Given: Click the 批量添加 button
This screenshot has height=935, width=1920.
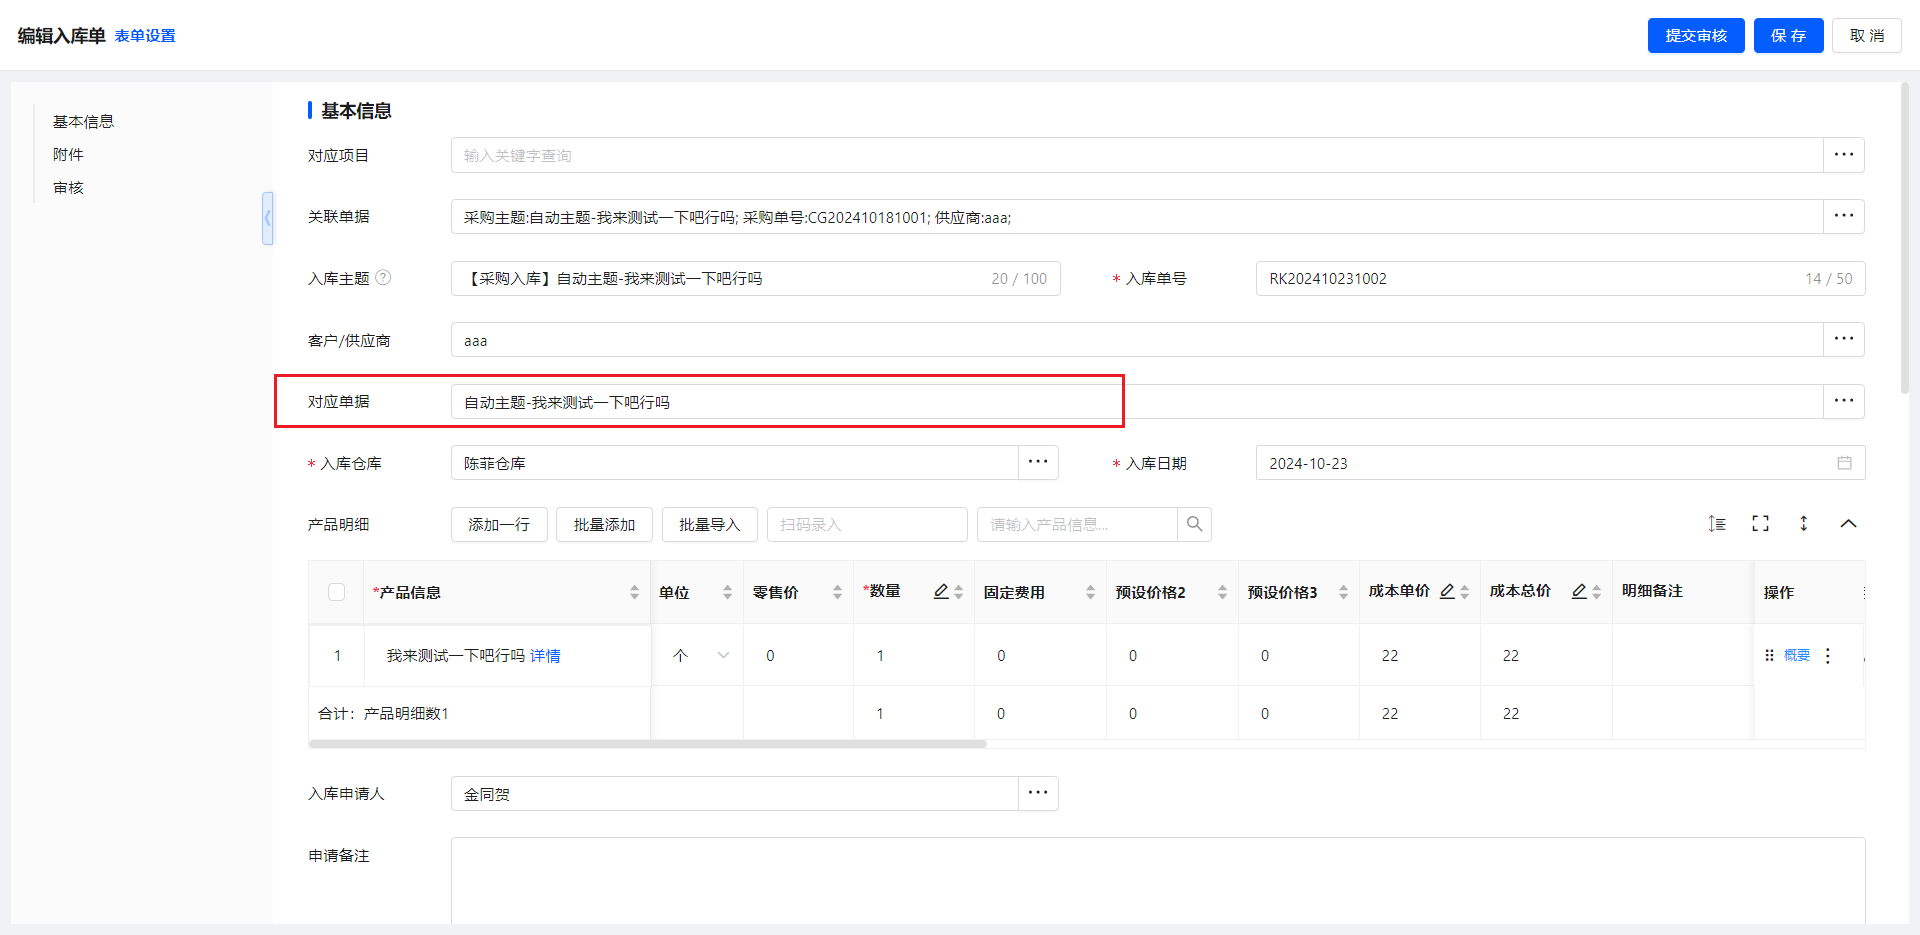Looking at the screenshot, I should click(604, 525).
